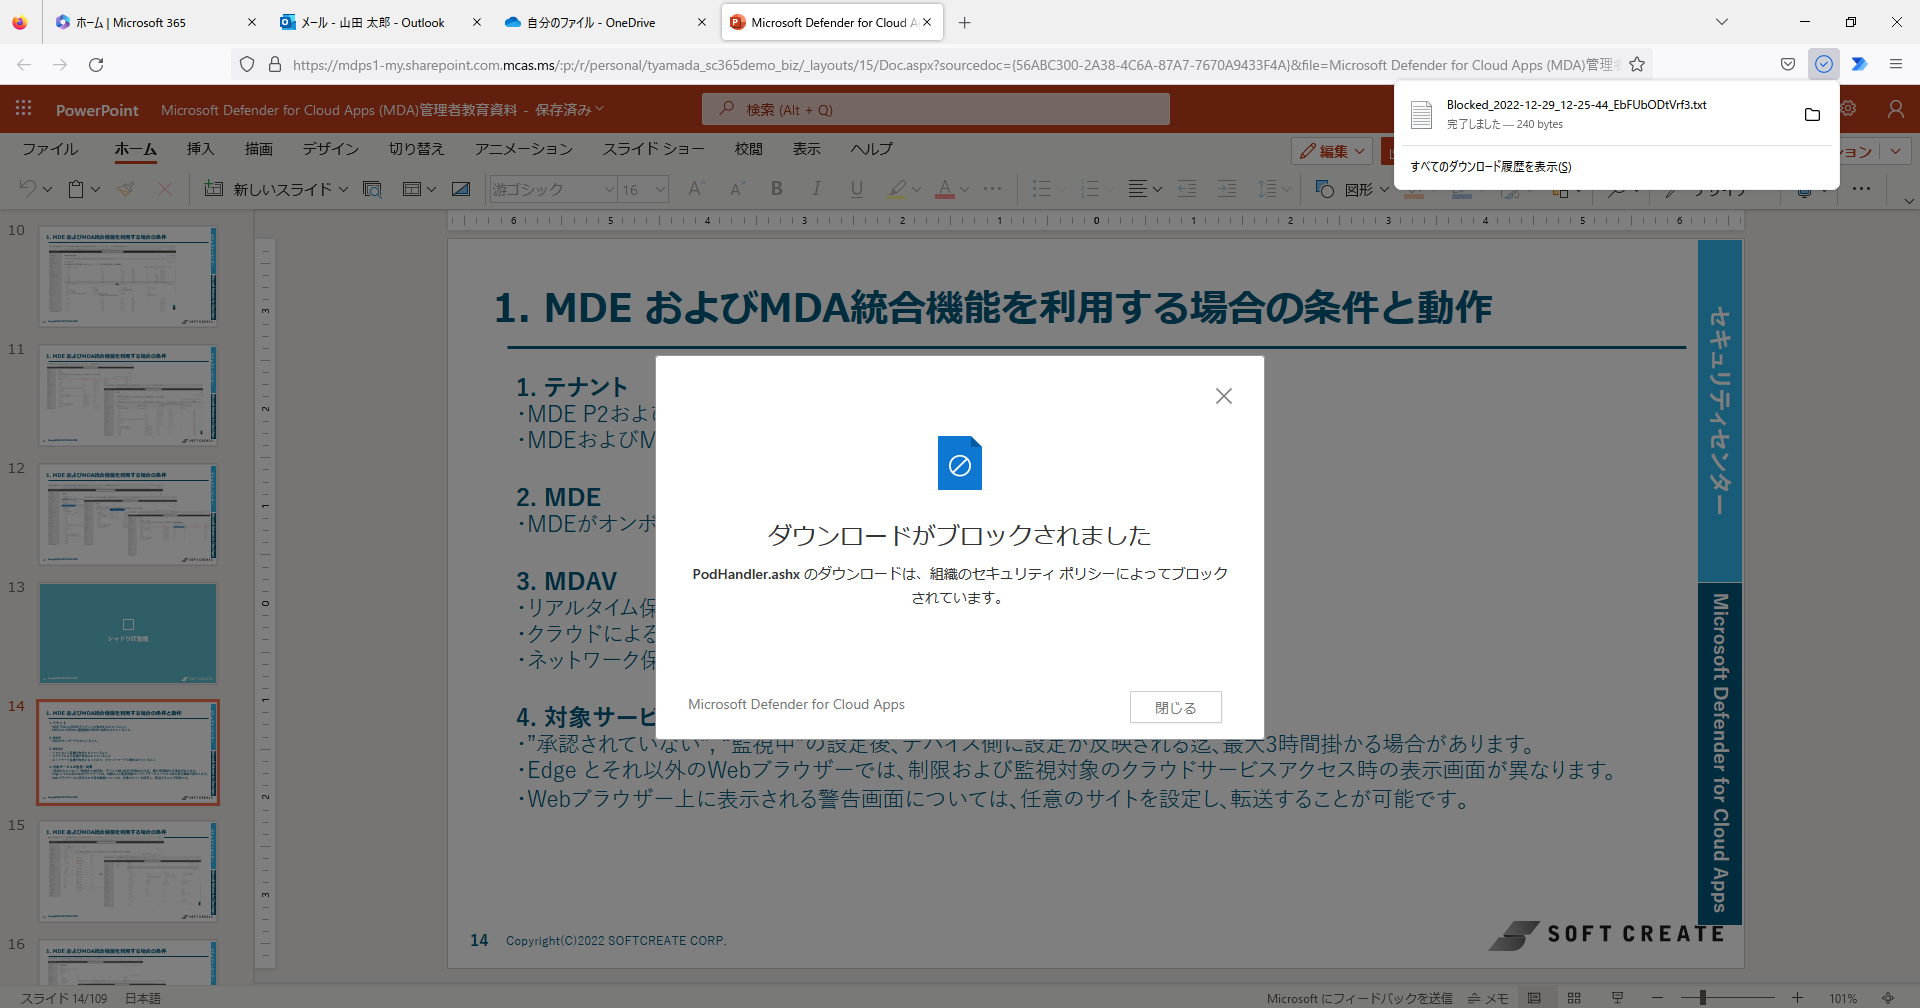Switch to slide sorter view icon

click(1574, 998)
